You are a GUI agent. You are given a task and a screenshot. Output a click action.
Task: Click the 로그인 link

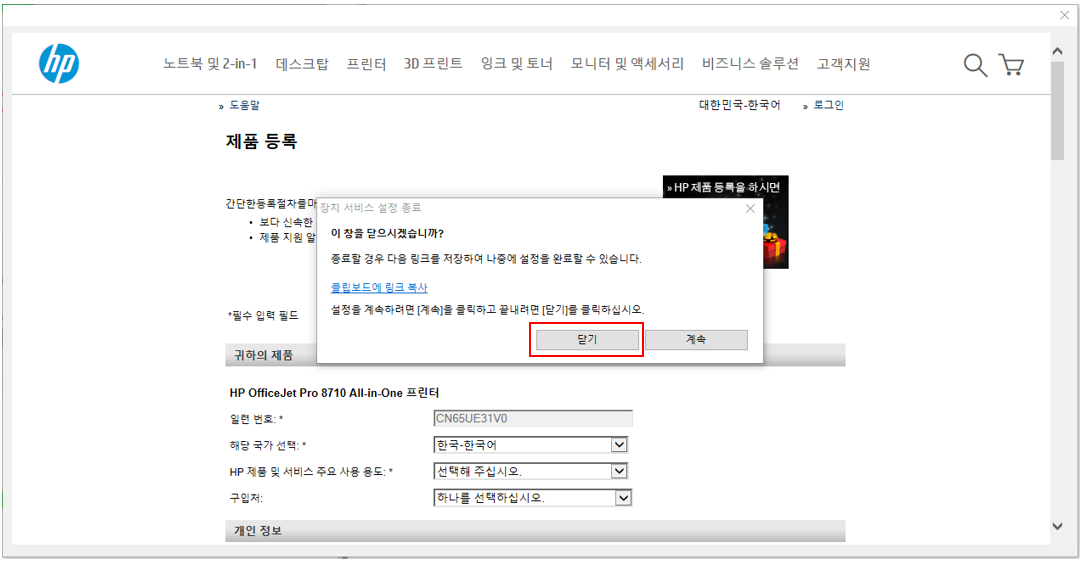828,105
